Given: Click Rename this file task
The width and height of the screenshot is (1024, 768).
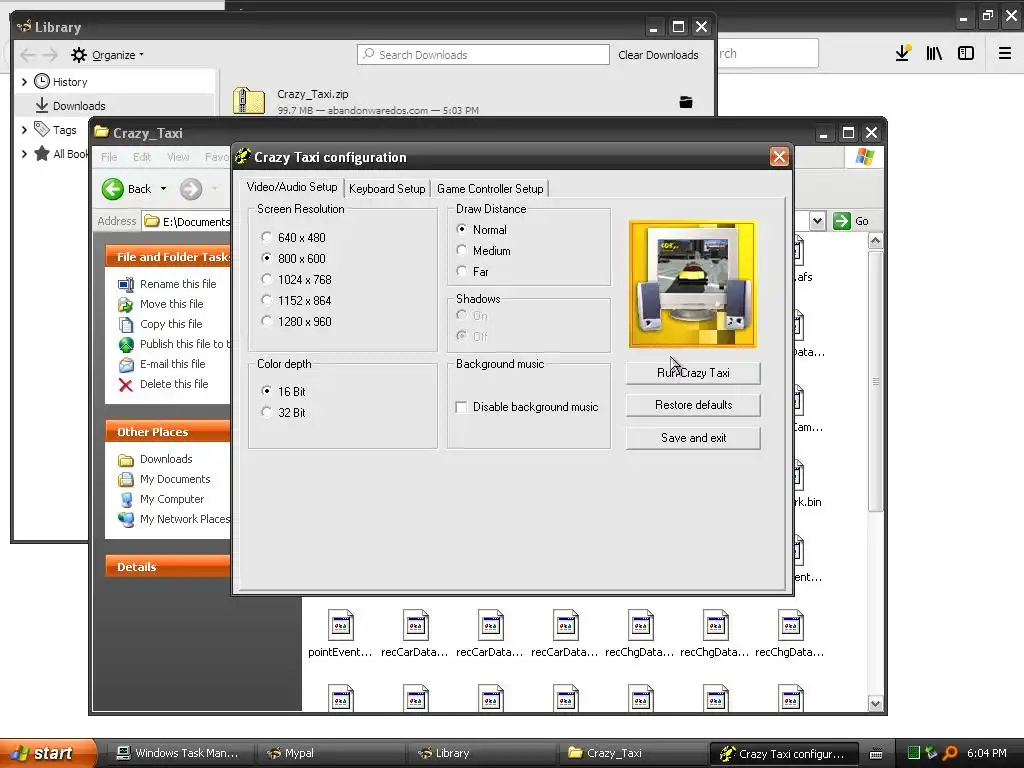Looking at the screenshot, I should (178, 283).
